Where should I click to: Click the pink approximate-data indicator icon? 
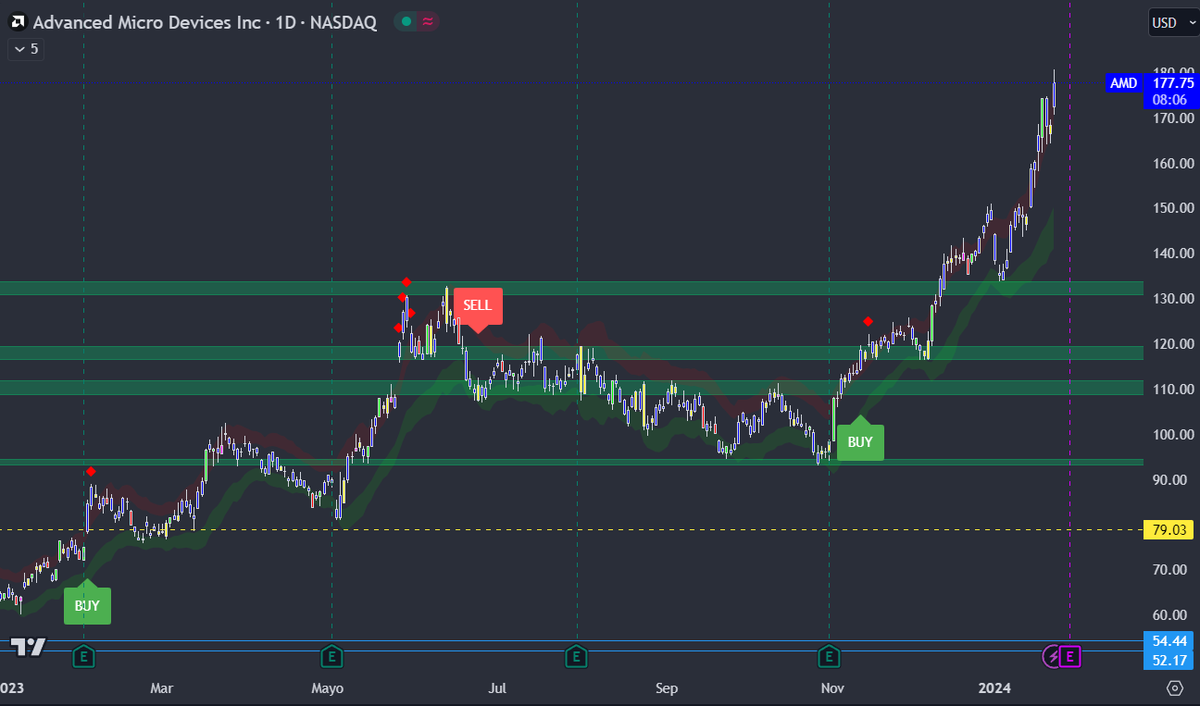(x=427, y=21)
